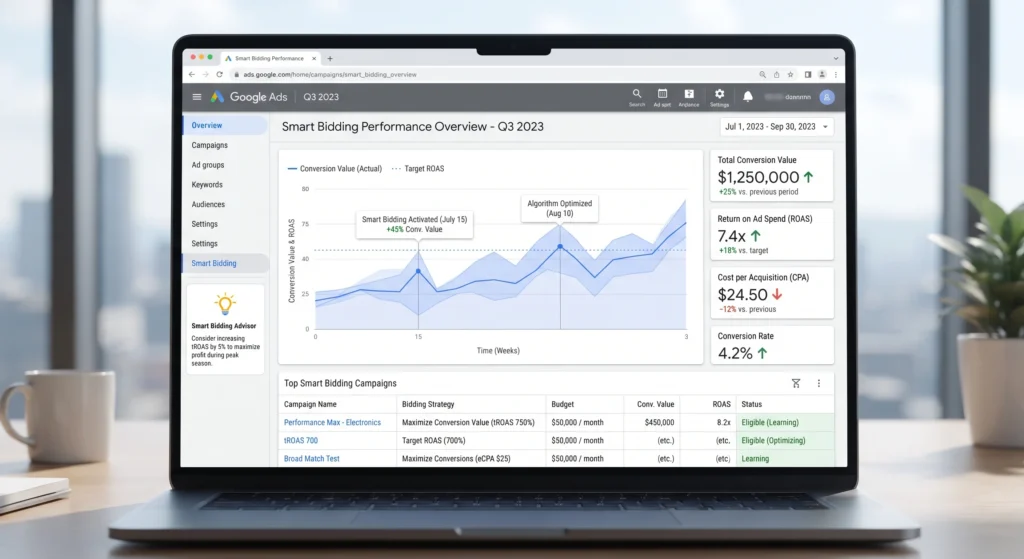
Task: Open the Audience icon in the header
Action: 689,97
